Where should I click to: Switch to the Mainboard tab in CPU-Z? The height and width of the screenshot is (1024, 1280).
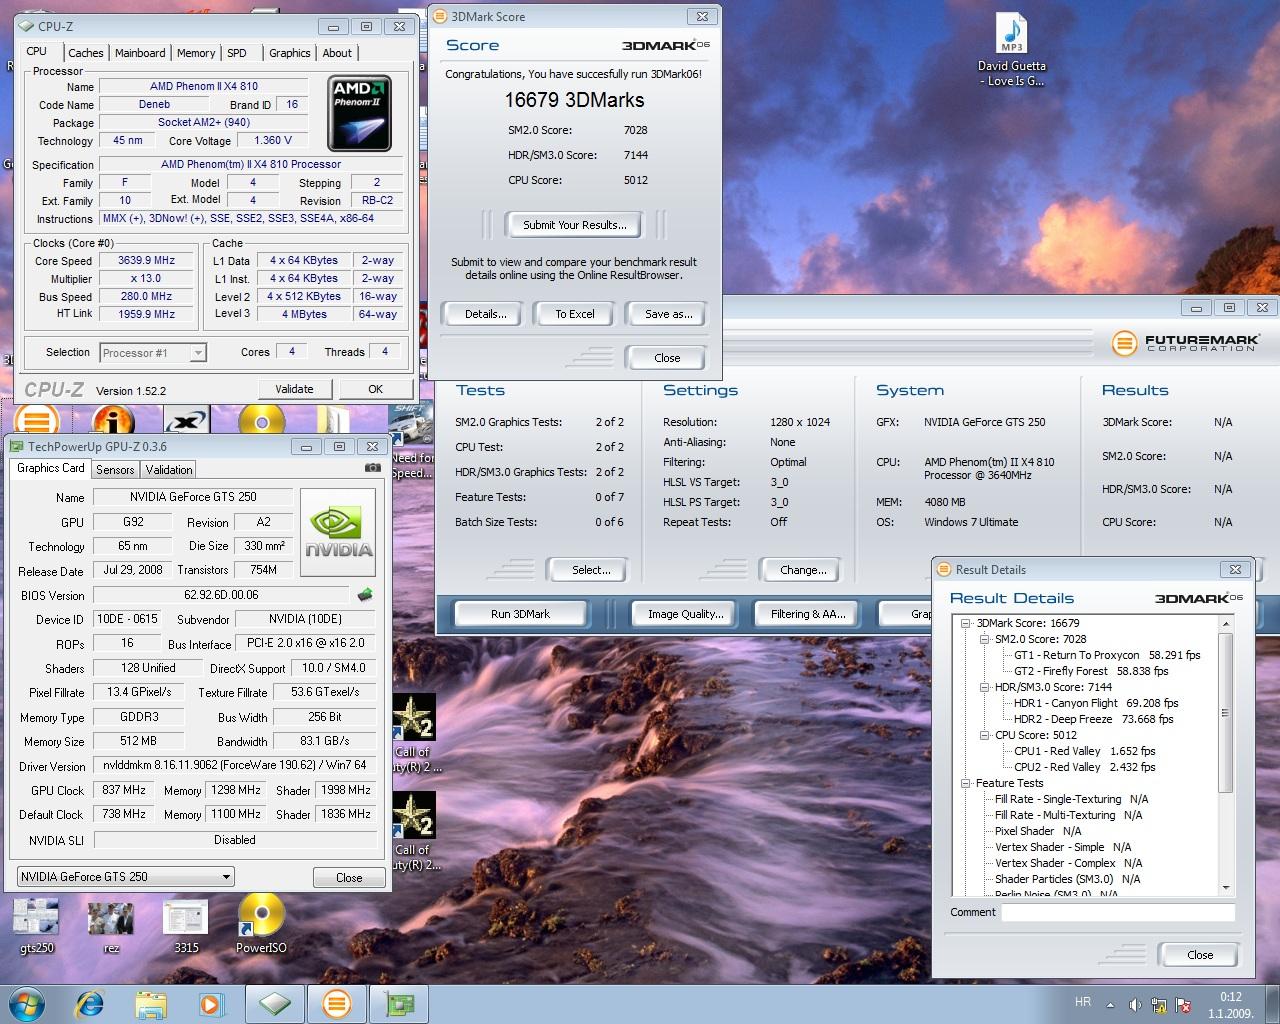tap(140, 53)
